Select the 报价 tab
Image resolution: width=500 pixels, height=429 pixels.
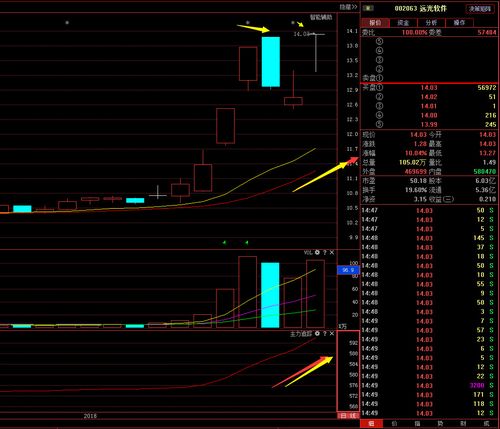coord(375,22)
